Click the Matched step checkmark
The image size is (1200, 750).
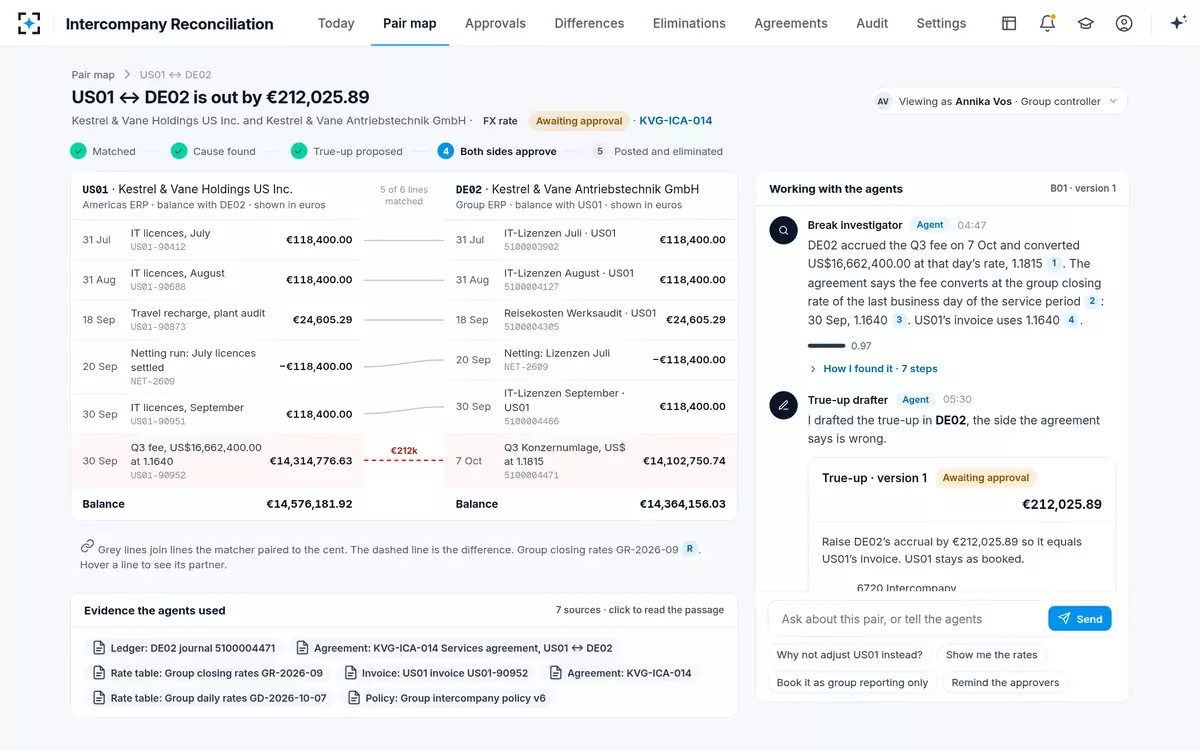[x=78, y=151]
